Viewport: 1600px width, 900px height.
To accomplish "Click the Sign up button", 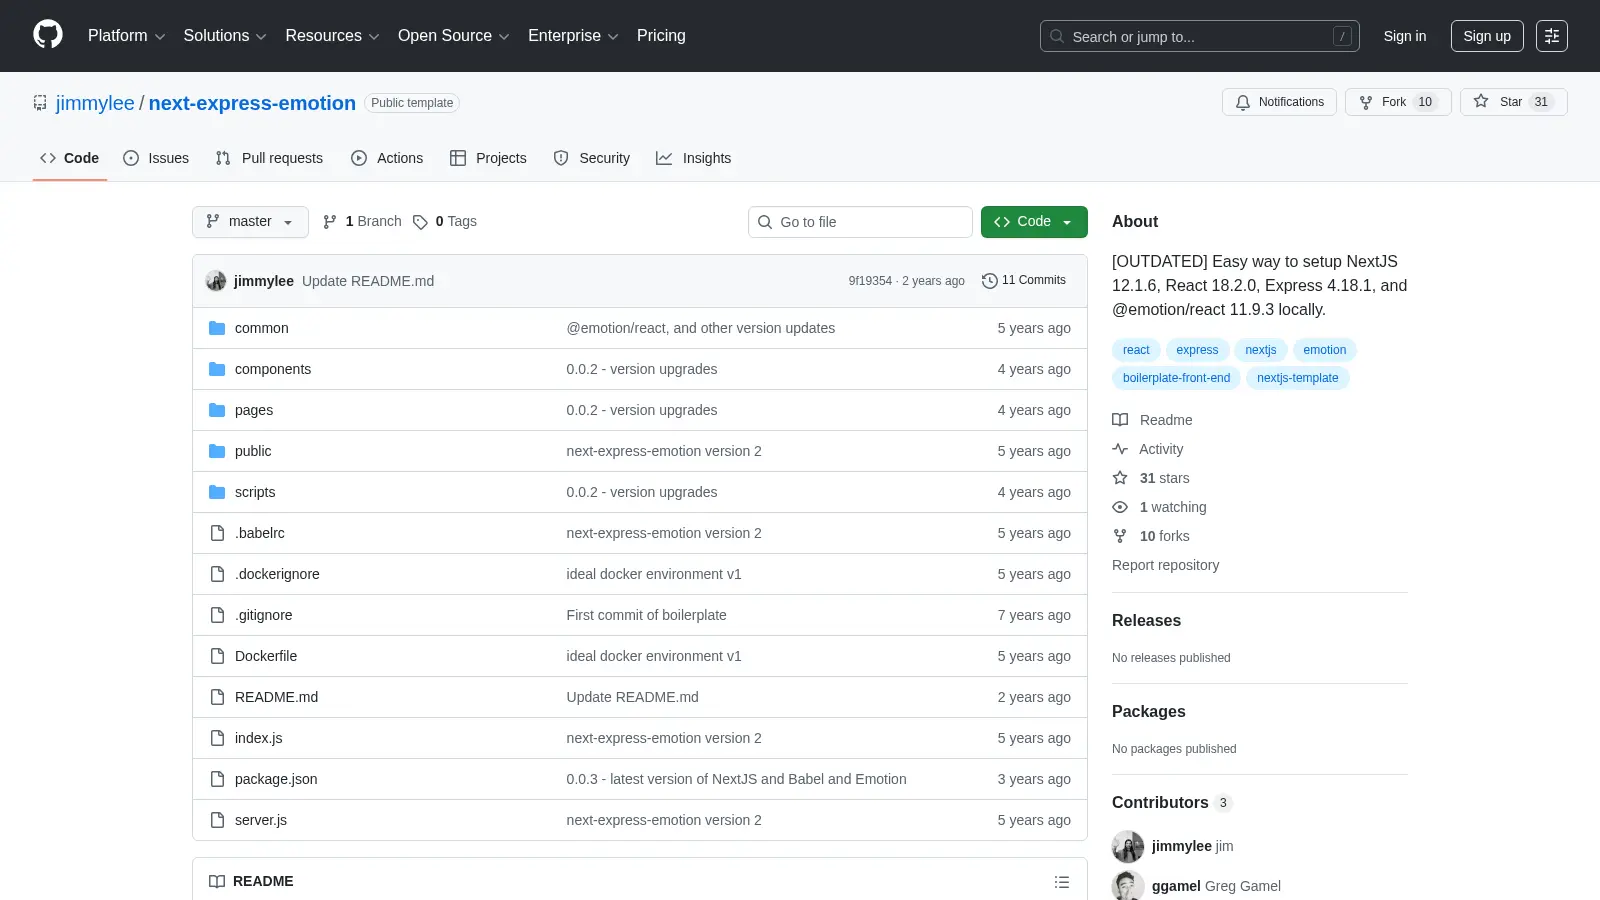I will (1487, 36).
